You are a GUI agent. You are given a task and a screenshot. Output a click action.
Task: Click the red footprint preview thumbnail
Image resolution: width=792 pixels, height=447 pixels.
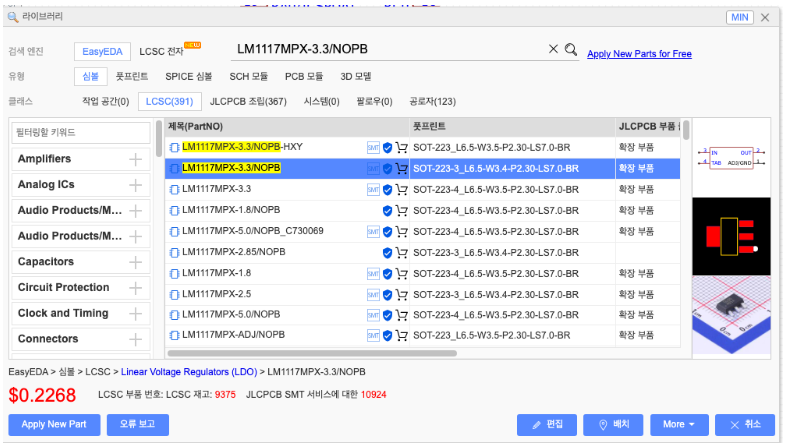[731, 236]
